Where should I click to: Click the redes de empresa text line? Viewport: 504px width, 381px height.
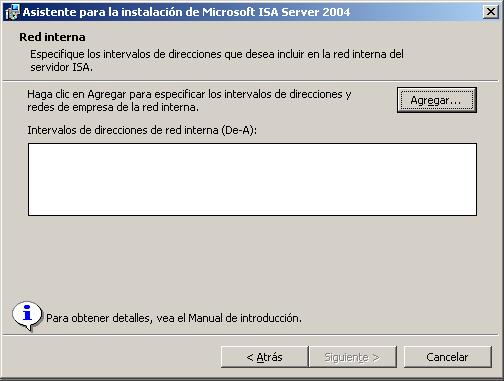[x=113, y=107]
